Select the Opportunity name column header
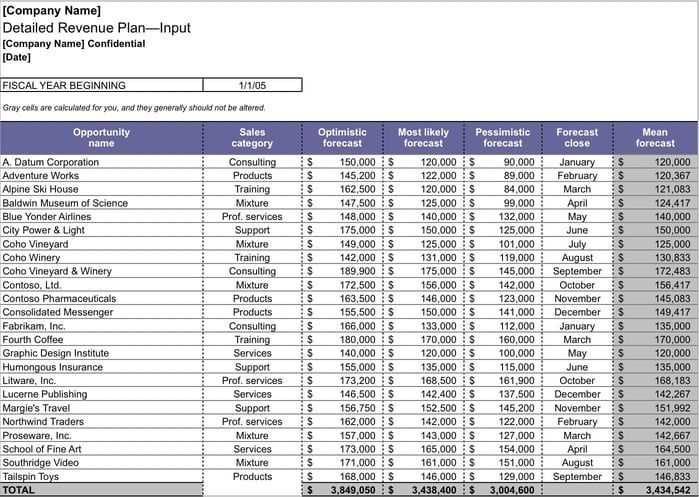This screenshot has width=699, height=497. (x=101, y=137)
